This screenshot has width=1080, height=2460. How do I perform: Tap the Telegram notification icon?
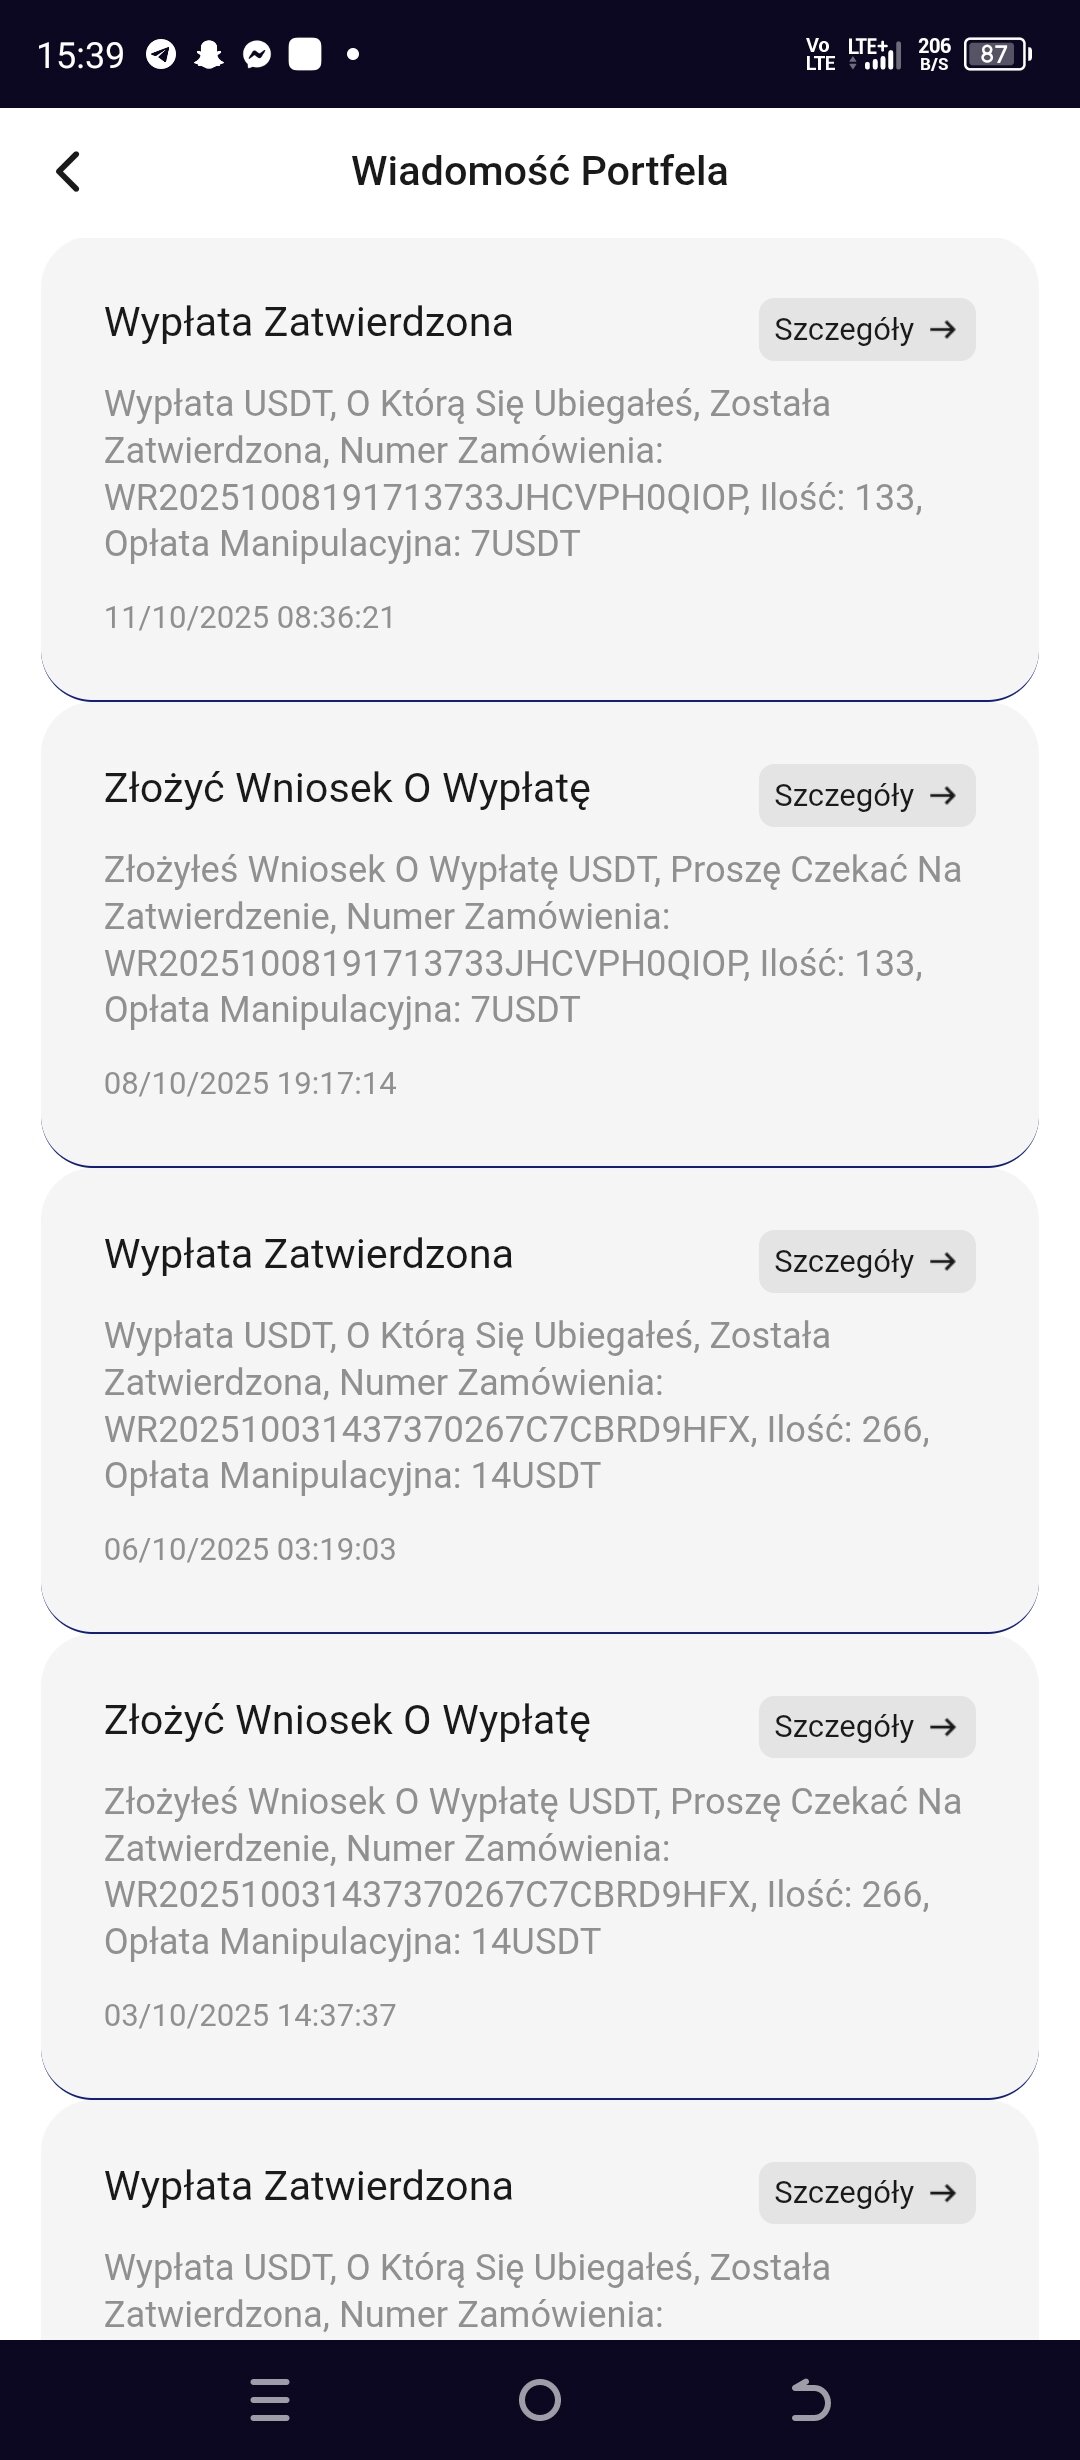tap(161, 54)
